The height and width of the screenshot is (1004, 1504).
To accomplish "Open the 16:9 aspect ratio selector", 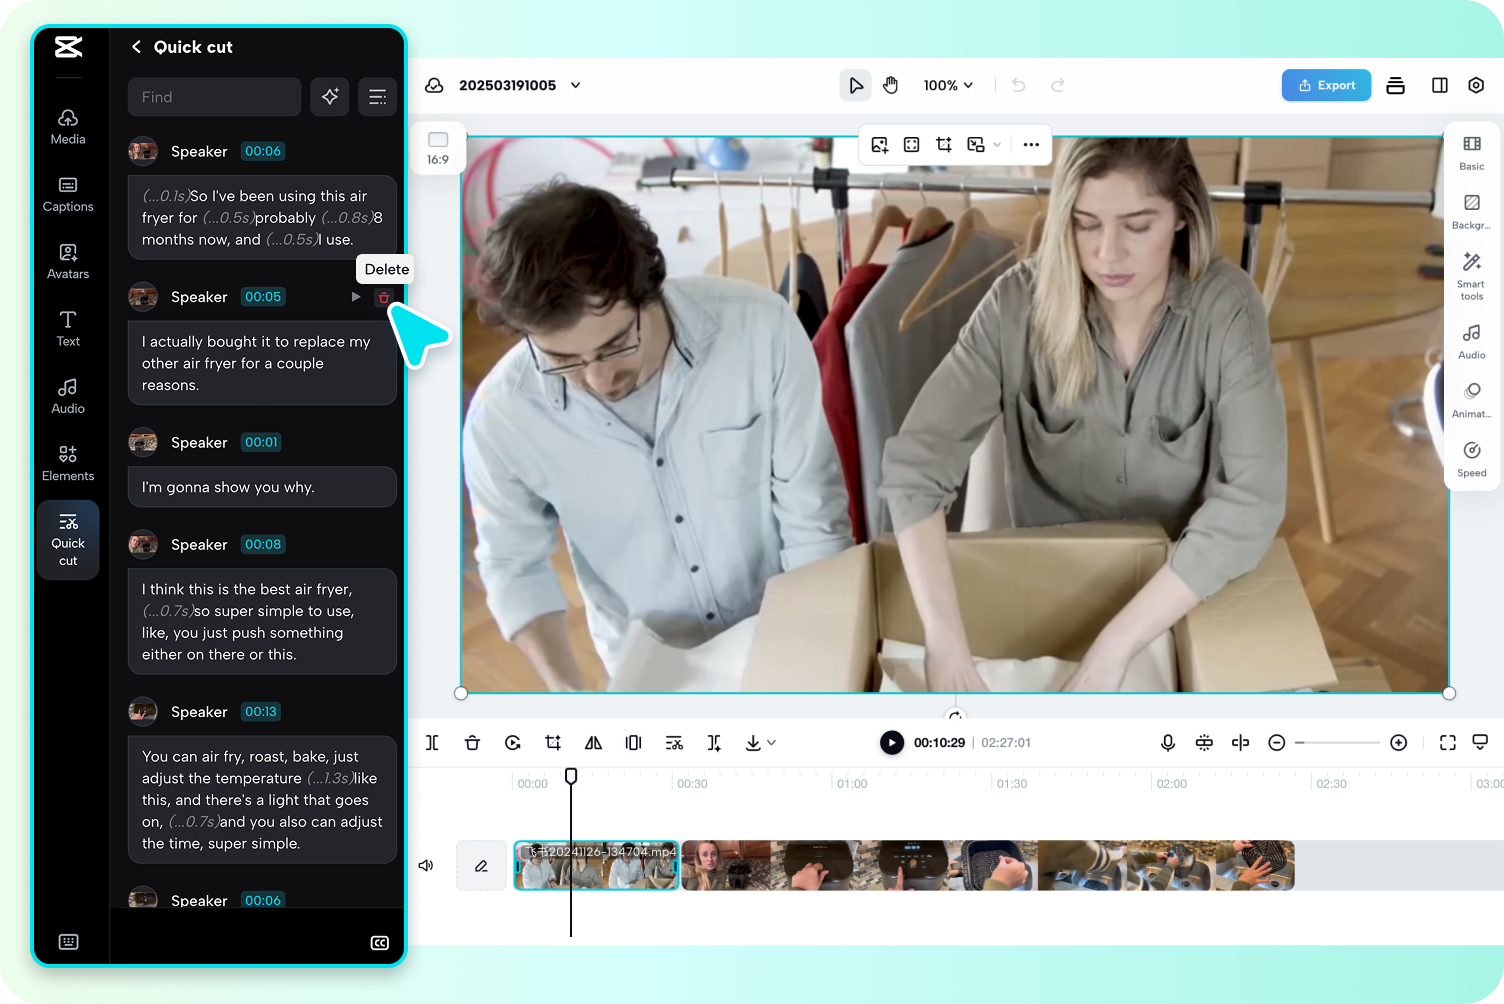I will [438, 147].
